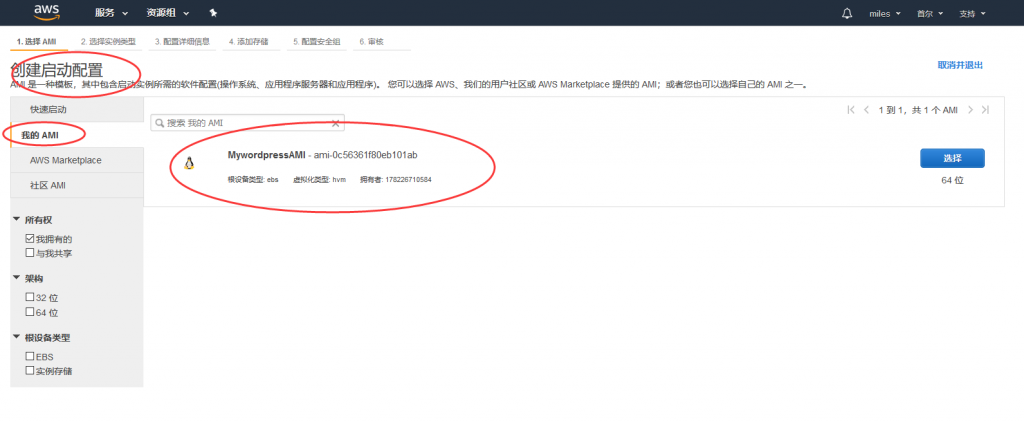1024x422 pixels.
Task: Click the Linux penguin icon of MywordpressAMI
Action: click(189, 163)
